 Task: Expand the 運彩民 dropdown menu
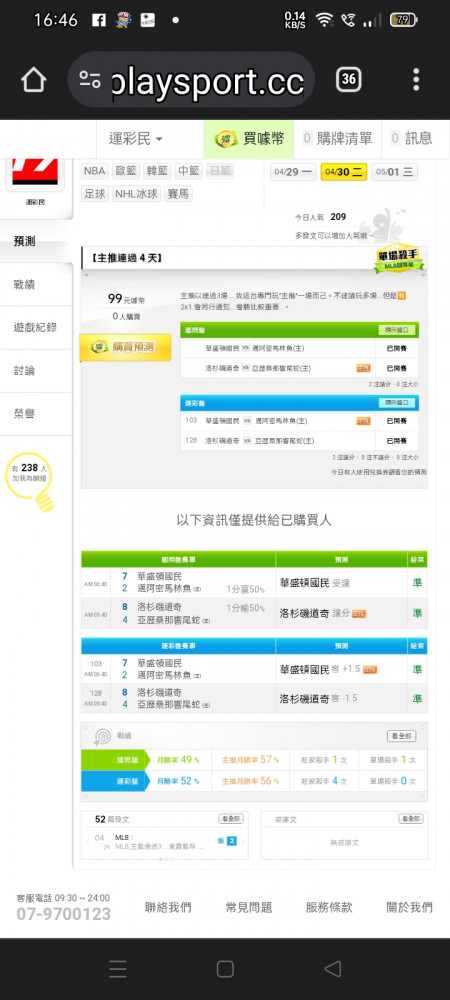(x=136, y=138)
